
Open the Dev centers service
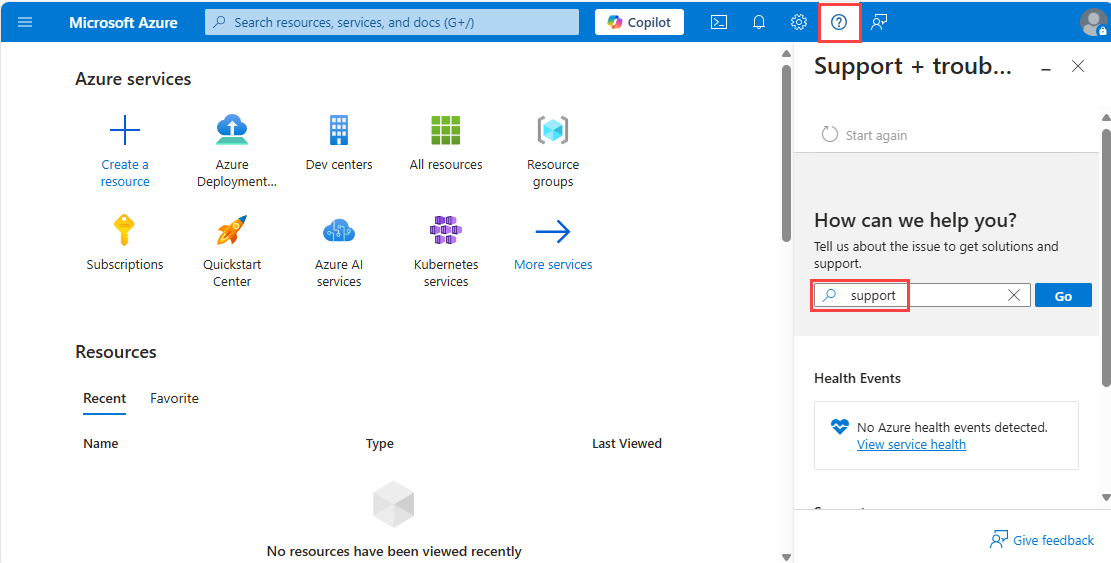pos(339,130)
